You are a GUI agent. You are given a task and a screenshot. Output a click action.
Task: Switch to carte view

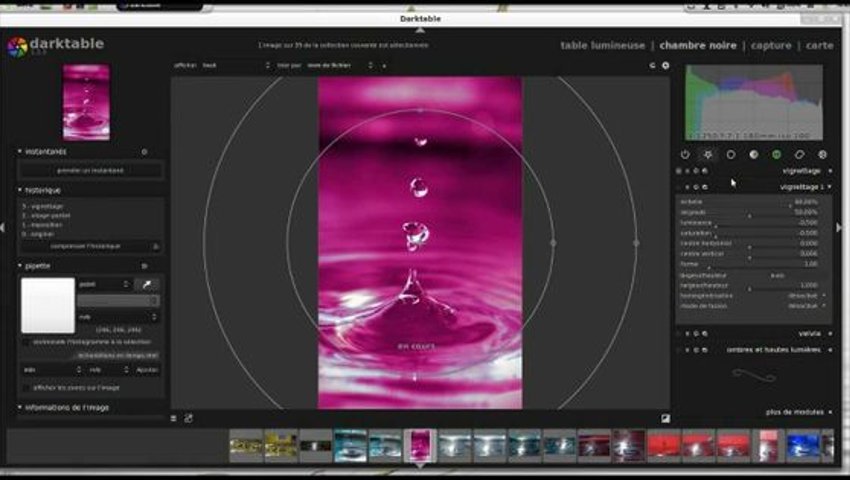click(819, 46)
